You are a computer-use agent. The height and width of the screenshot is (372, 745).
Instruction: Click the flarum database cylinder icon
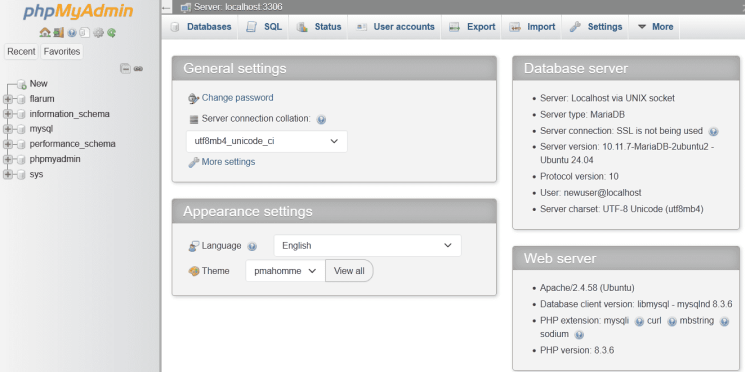click(x=21, y=99)
